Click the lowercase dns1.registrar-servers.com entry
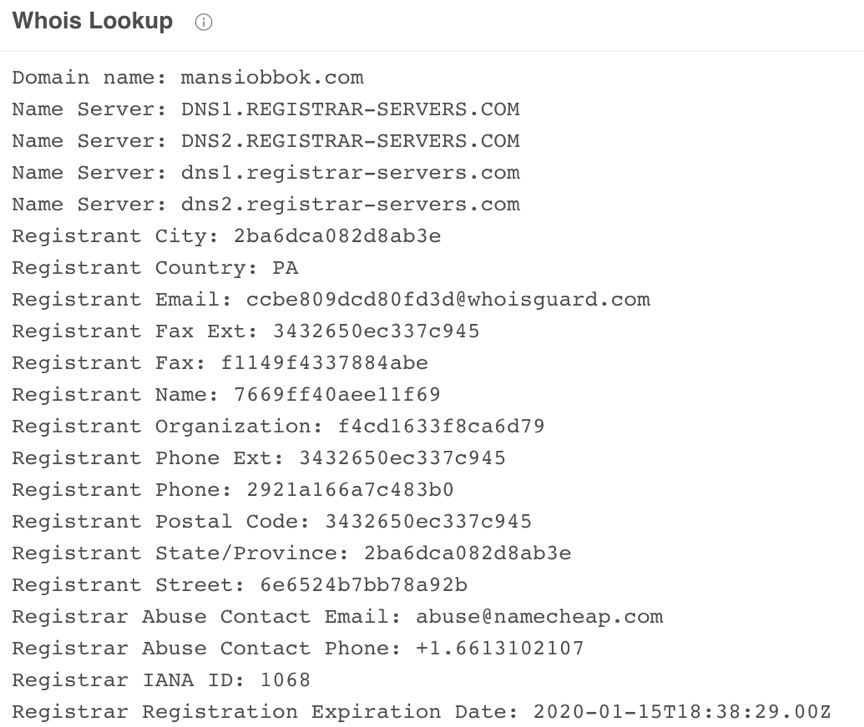 click(x=350, y=172)
